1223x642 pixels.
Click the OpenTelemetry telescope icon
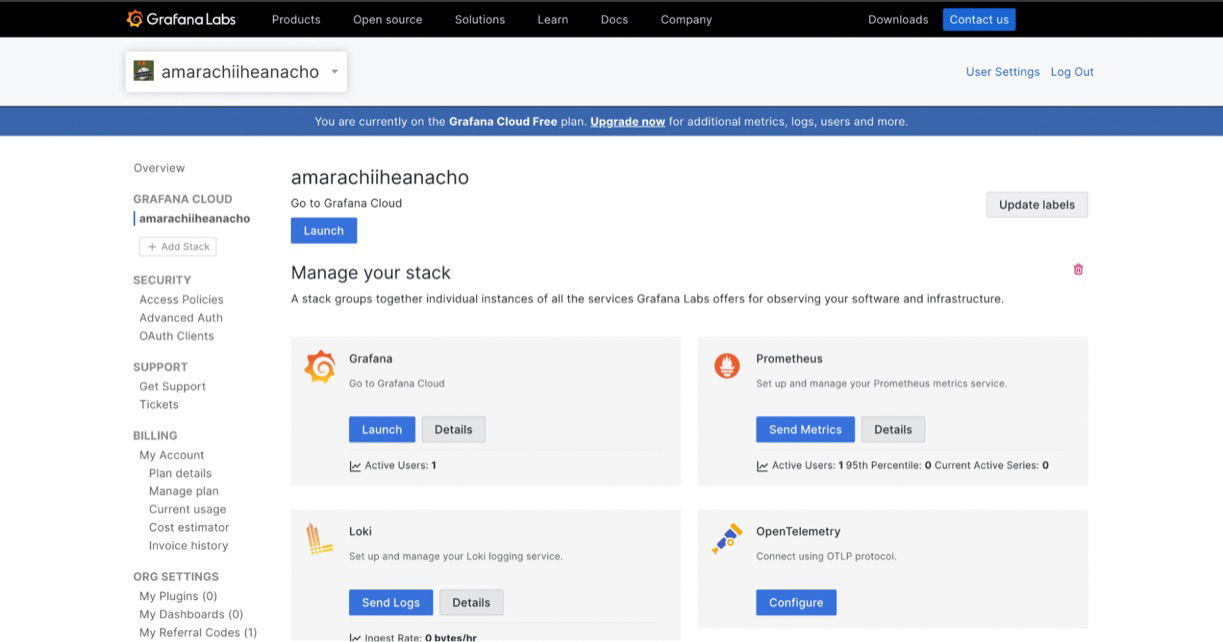tap(727, 538)
